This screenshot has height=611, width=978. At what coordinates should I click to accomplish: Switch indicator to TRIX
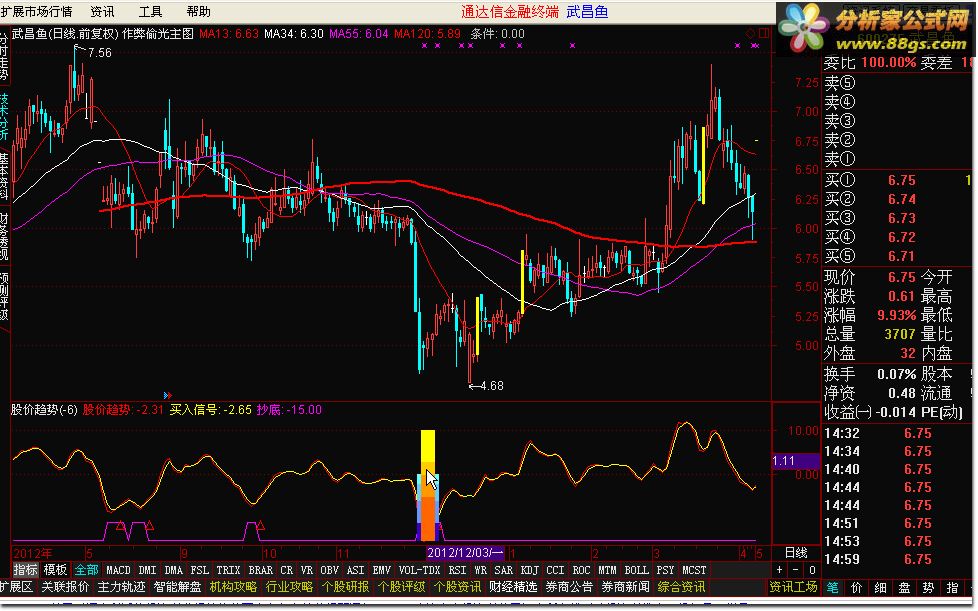coord(228,570)
